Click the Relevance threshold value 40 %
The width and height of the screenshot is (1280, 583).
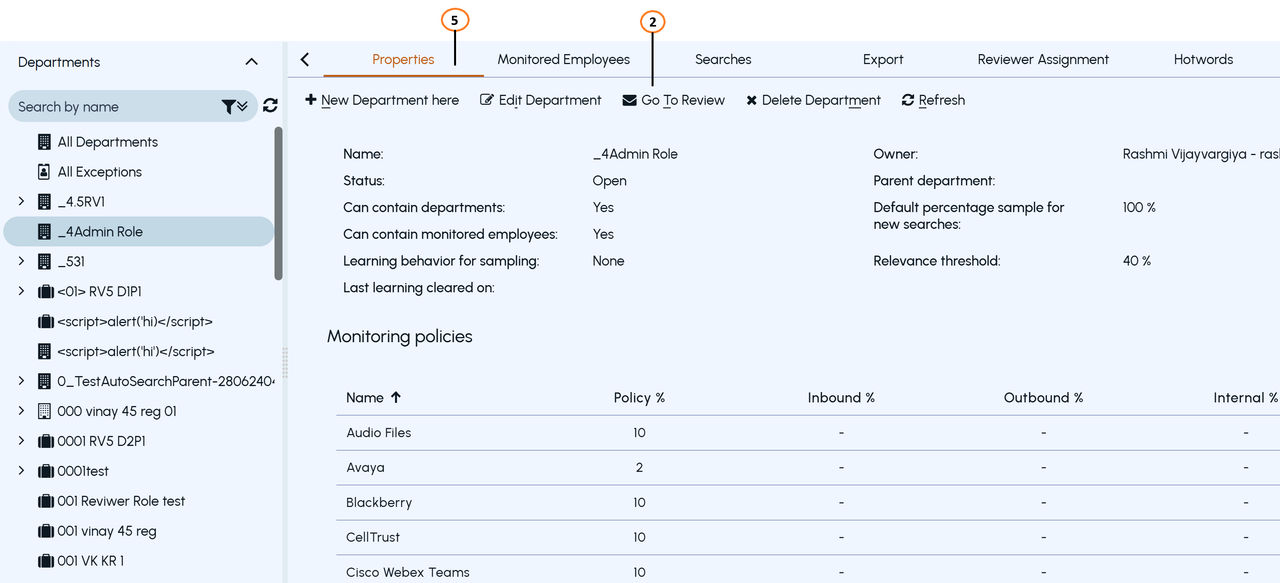point(1137,261)
